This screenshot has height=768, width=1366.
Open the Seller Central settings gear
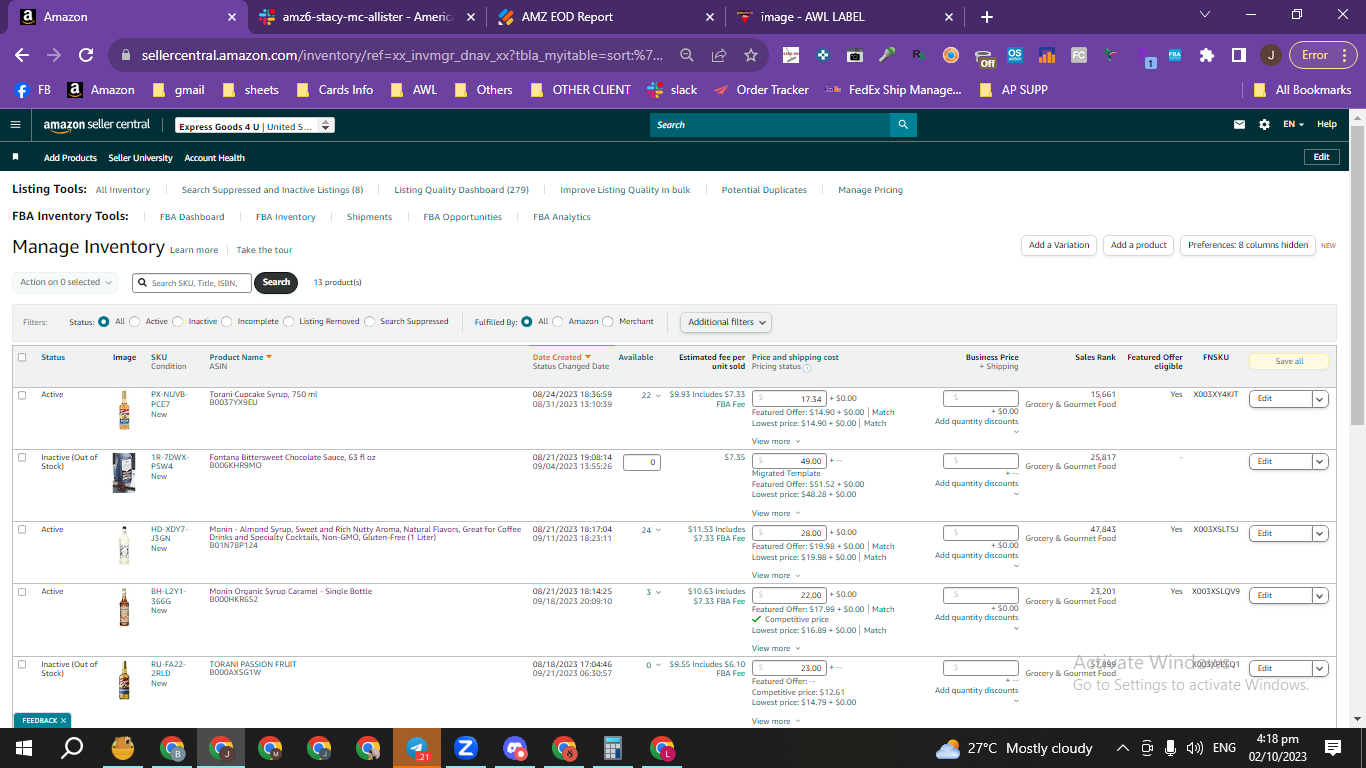pyautogui.click(x=1264, y=125)
